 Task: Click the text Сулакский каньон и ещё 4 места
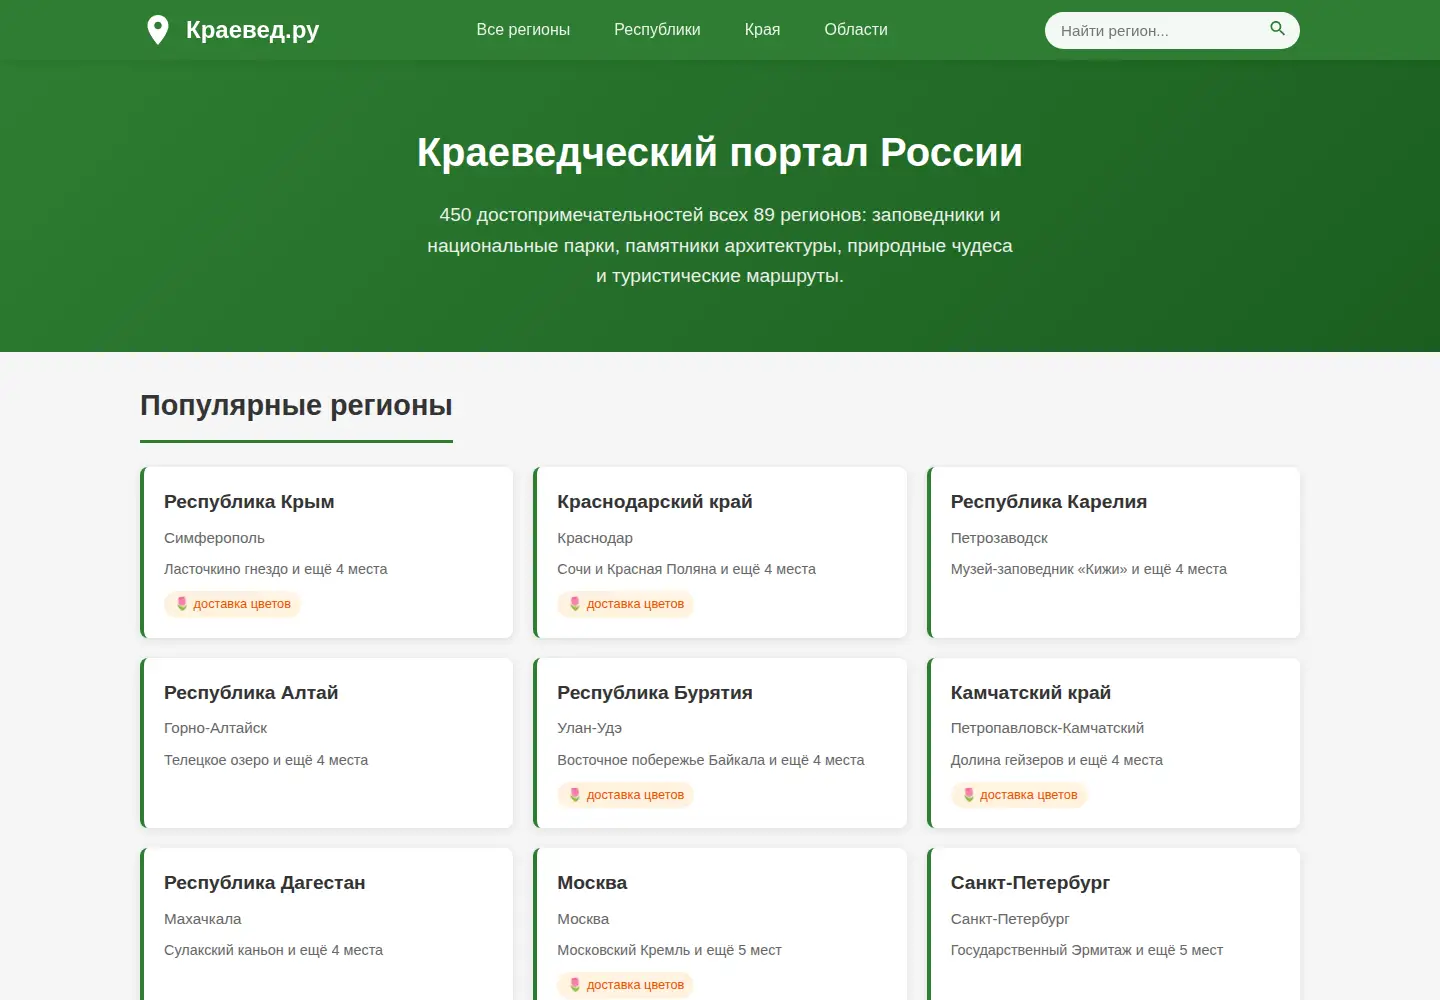coord(274,950)
